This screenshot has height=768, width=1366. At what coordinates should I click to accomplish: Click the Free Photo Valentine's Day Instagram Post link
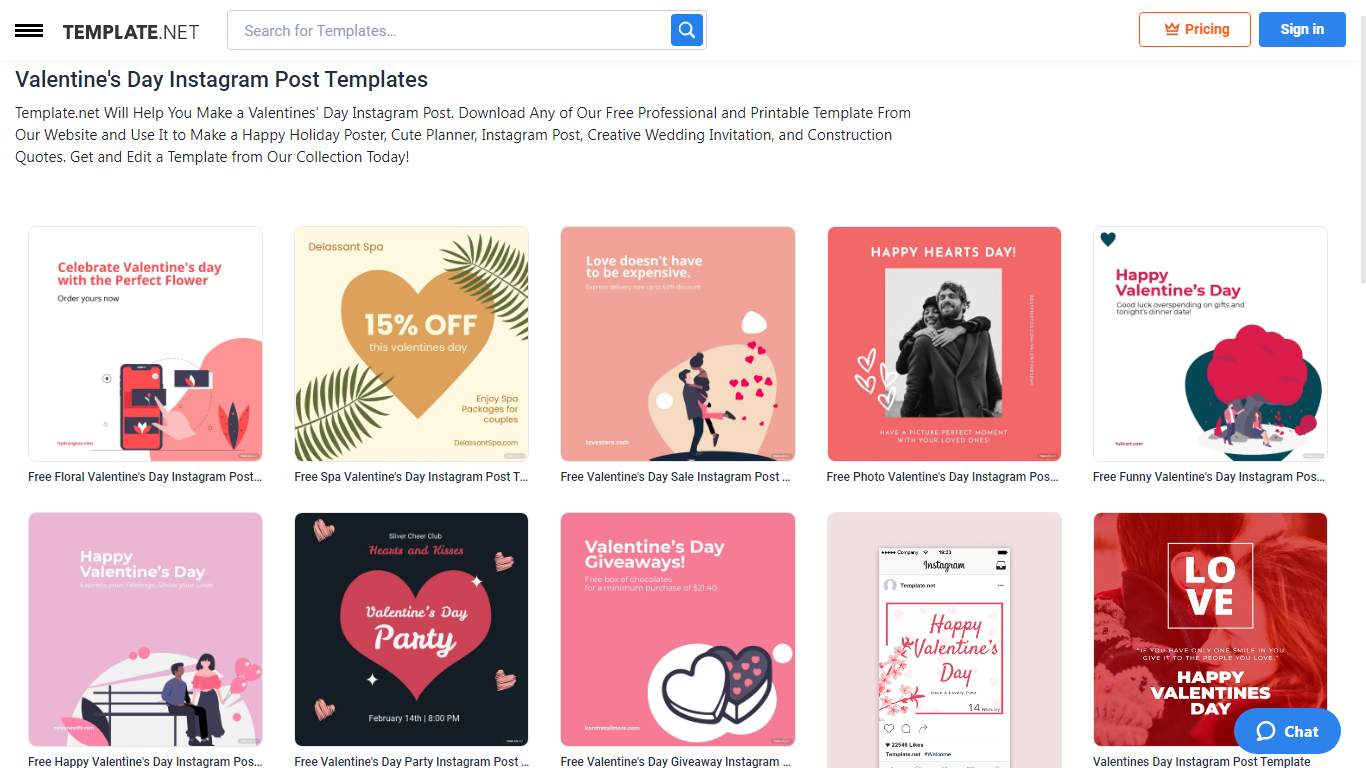tap(943, 477)
